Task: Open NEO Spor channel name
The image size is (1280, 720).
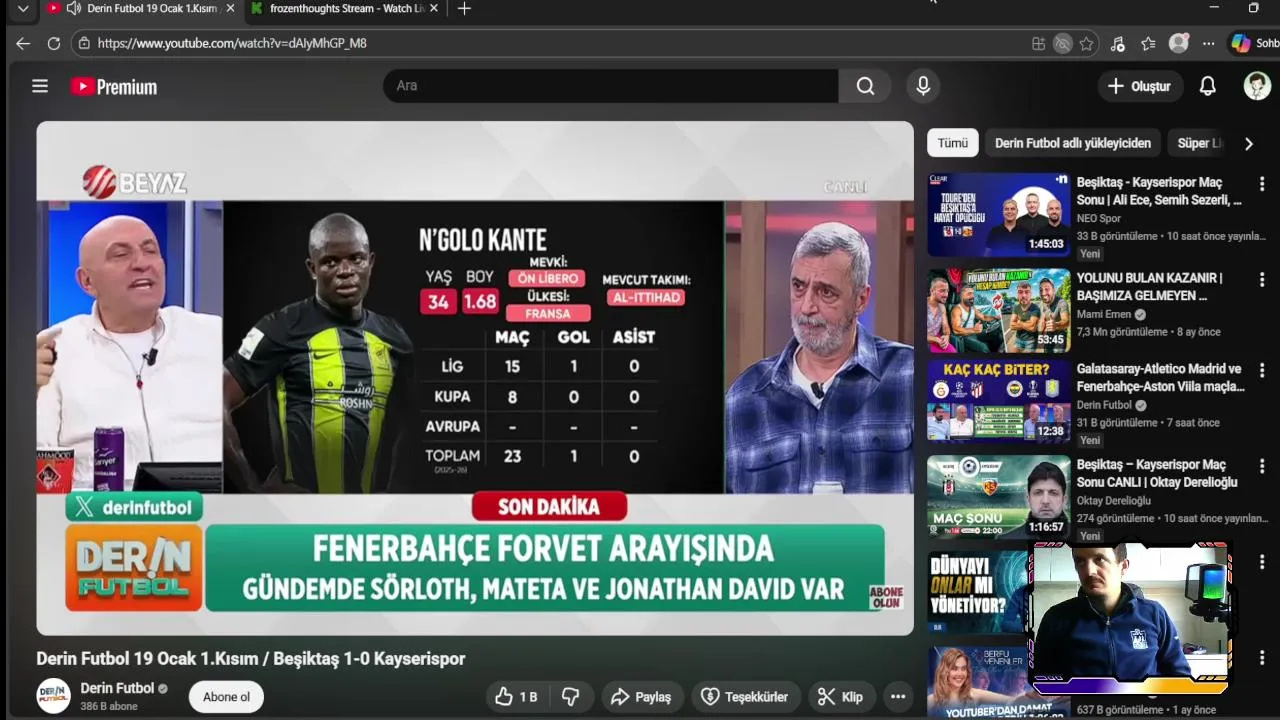Action: coord(1099,218)
